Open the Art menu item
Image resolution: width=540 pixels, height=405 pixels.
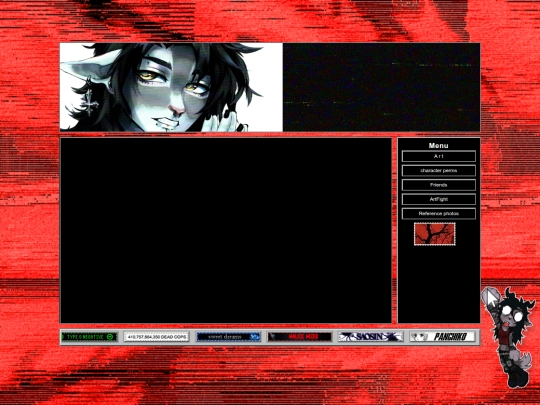[438, 156]
